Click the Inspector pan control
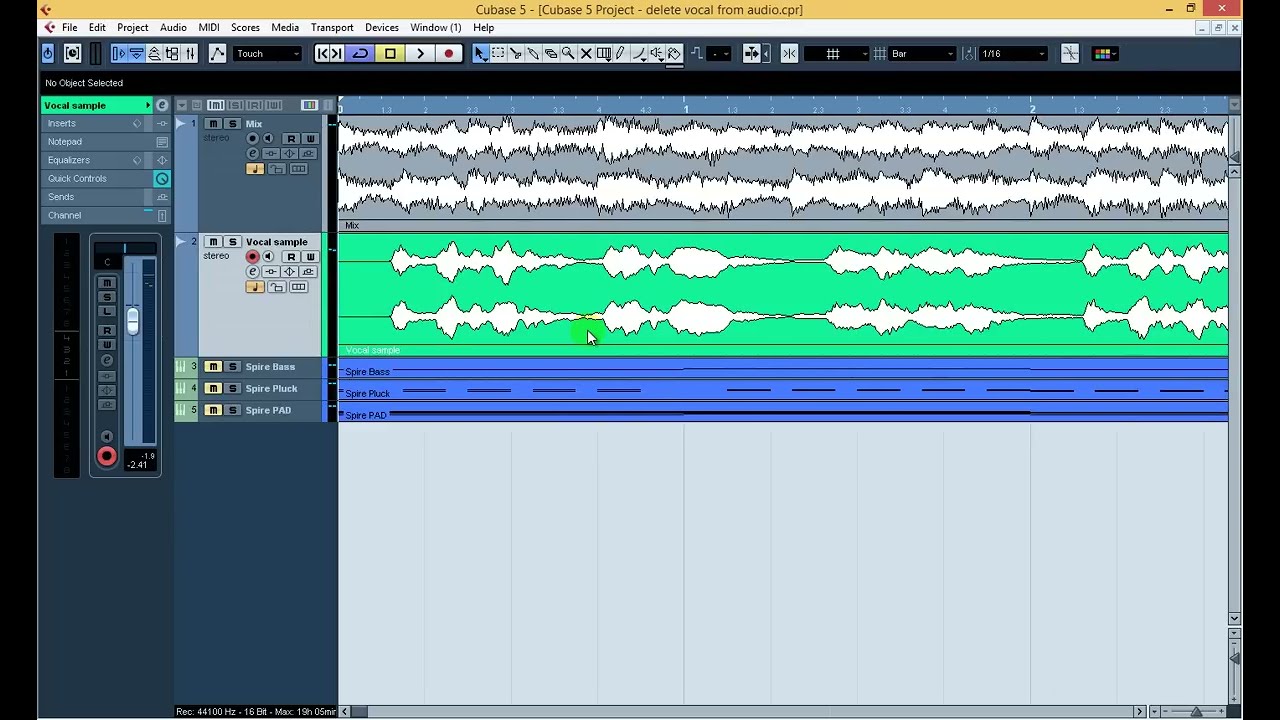Screen dimensions: 1280x720 [x=125, y=247]
